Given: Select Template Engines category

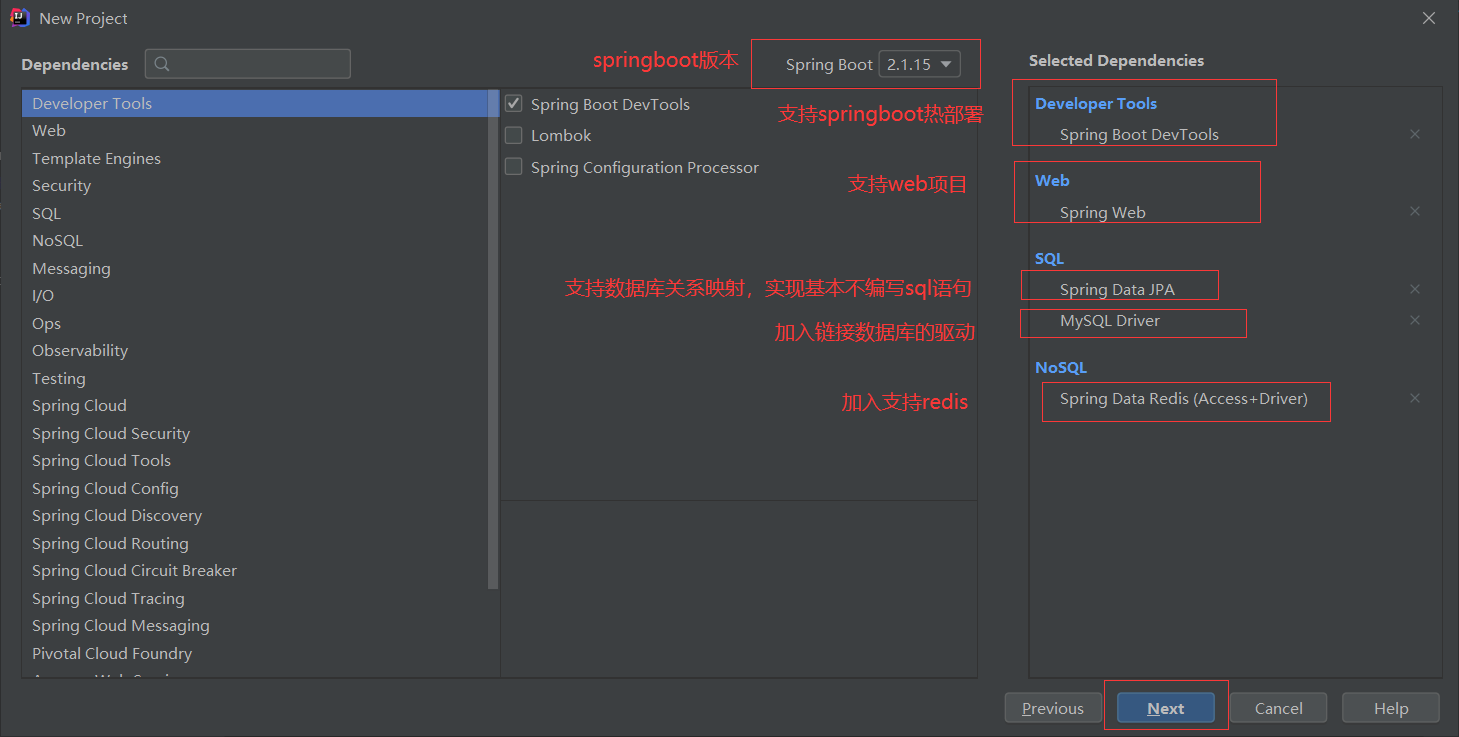Looking at the screenshot, I should pyautogui.click(x=255, y=158).
